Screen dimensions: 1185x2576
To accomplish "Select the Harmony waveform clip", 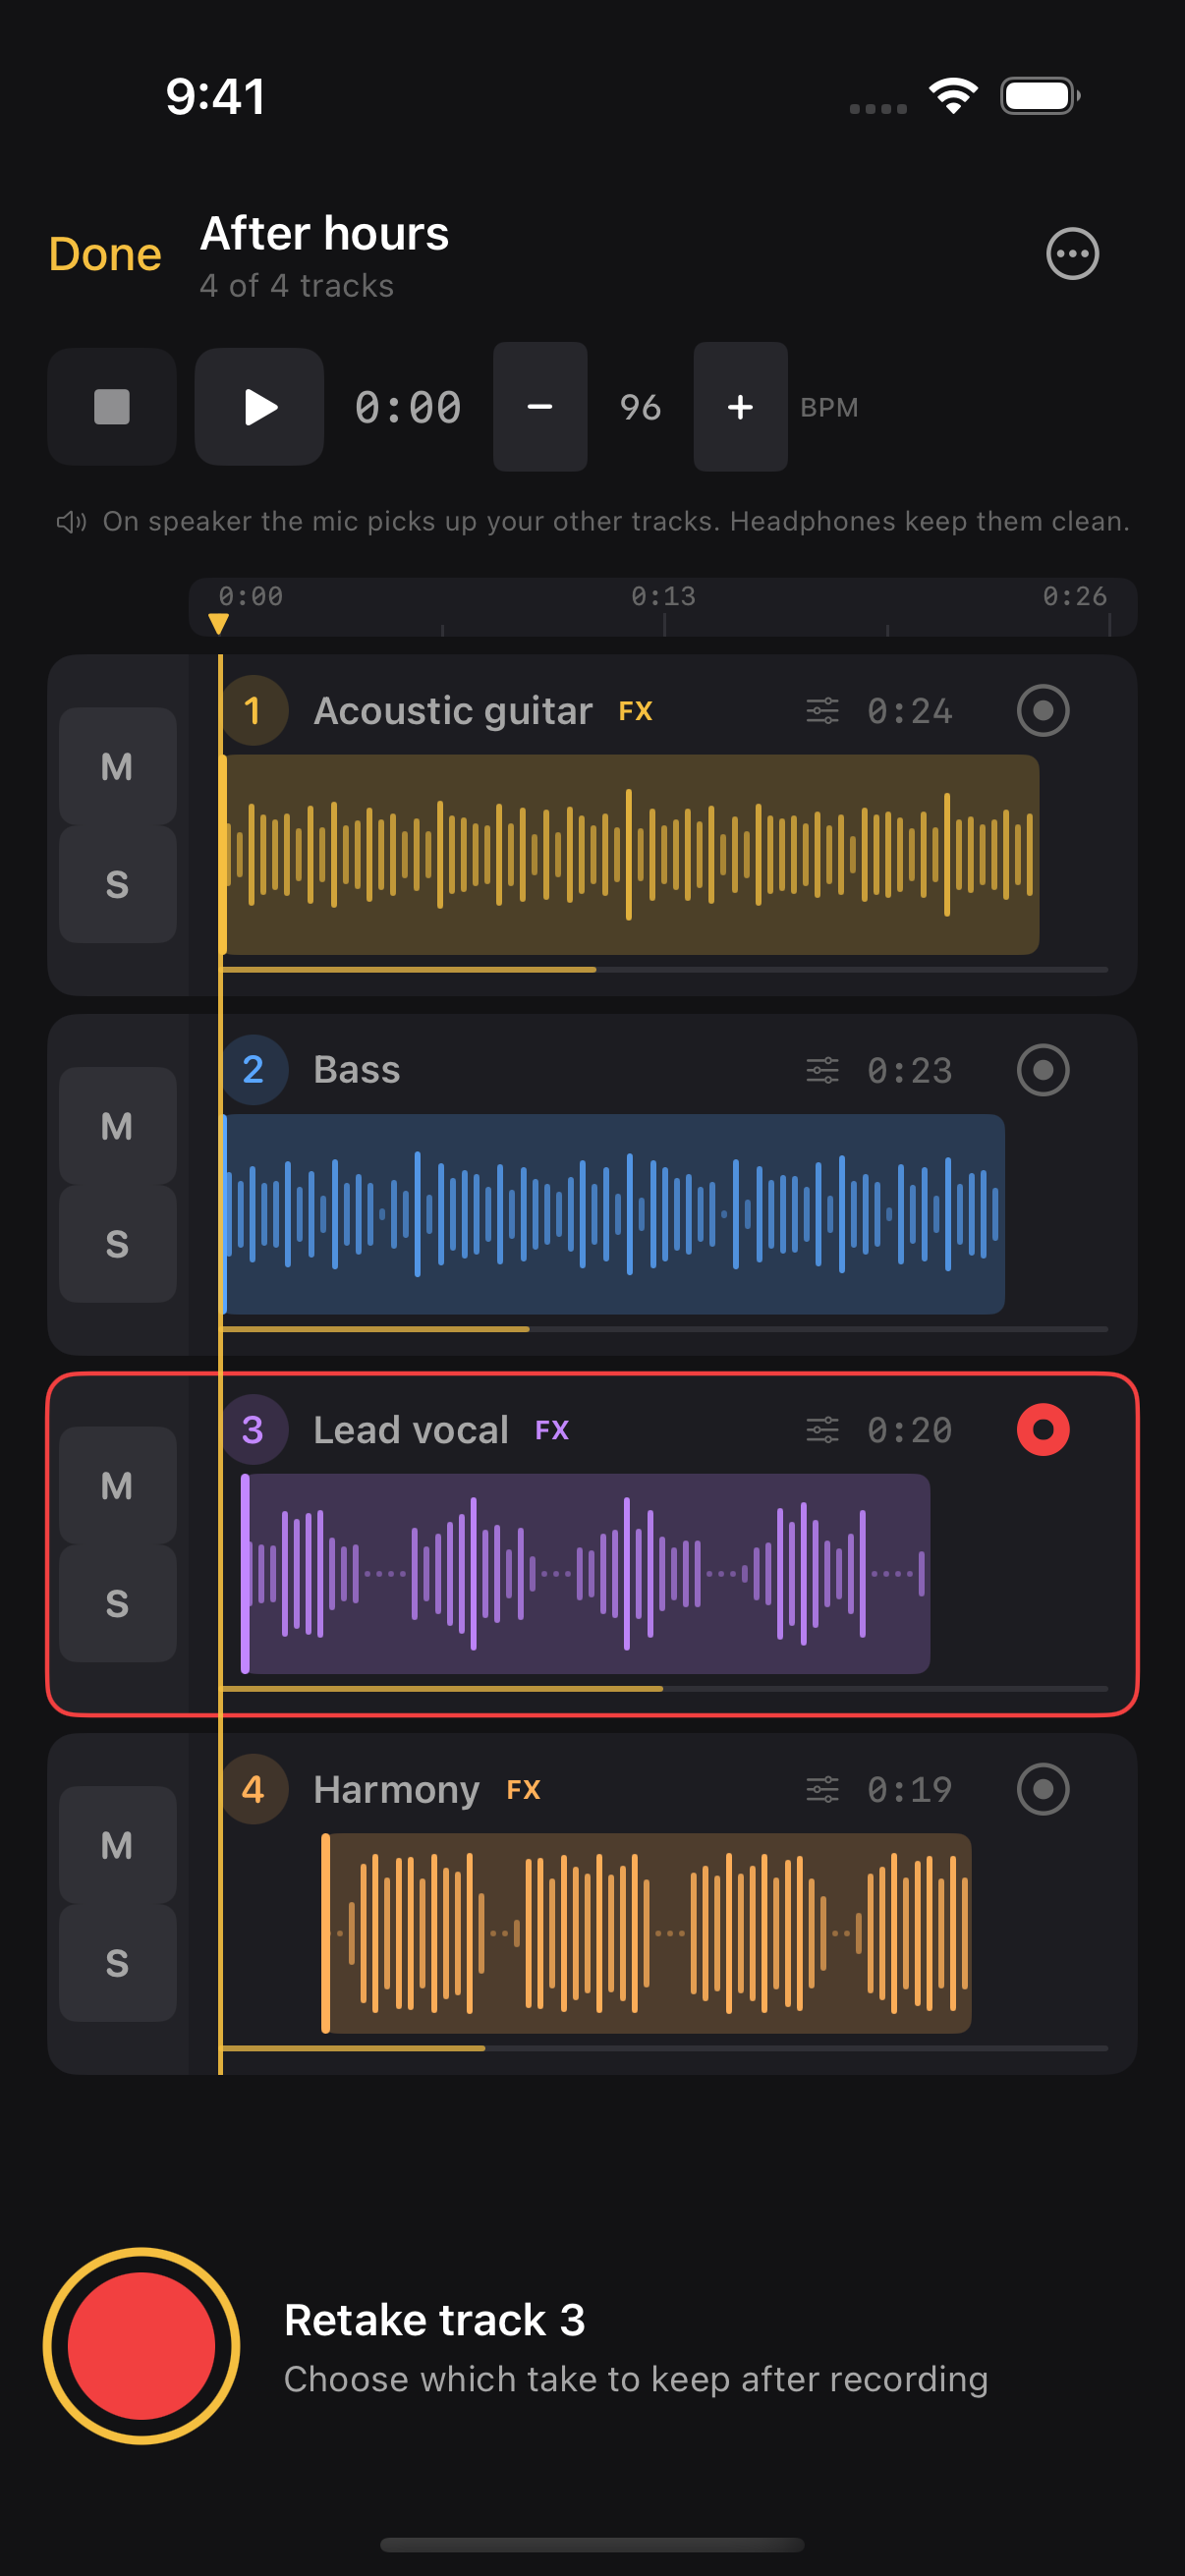I will [646, 1933].
